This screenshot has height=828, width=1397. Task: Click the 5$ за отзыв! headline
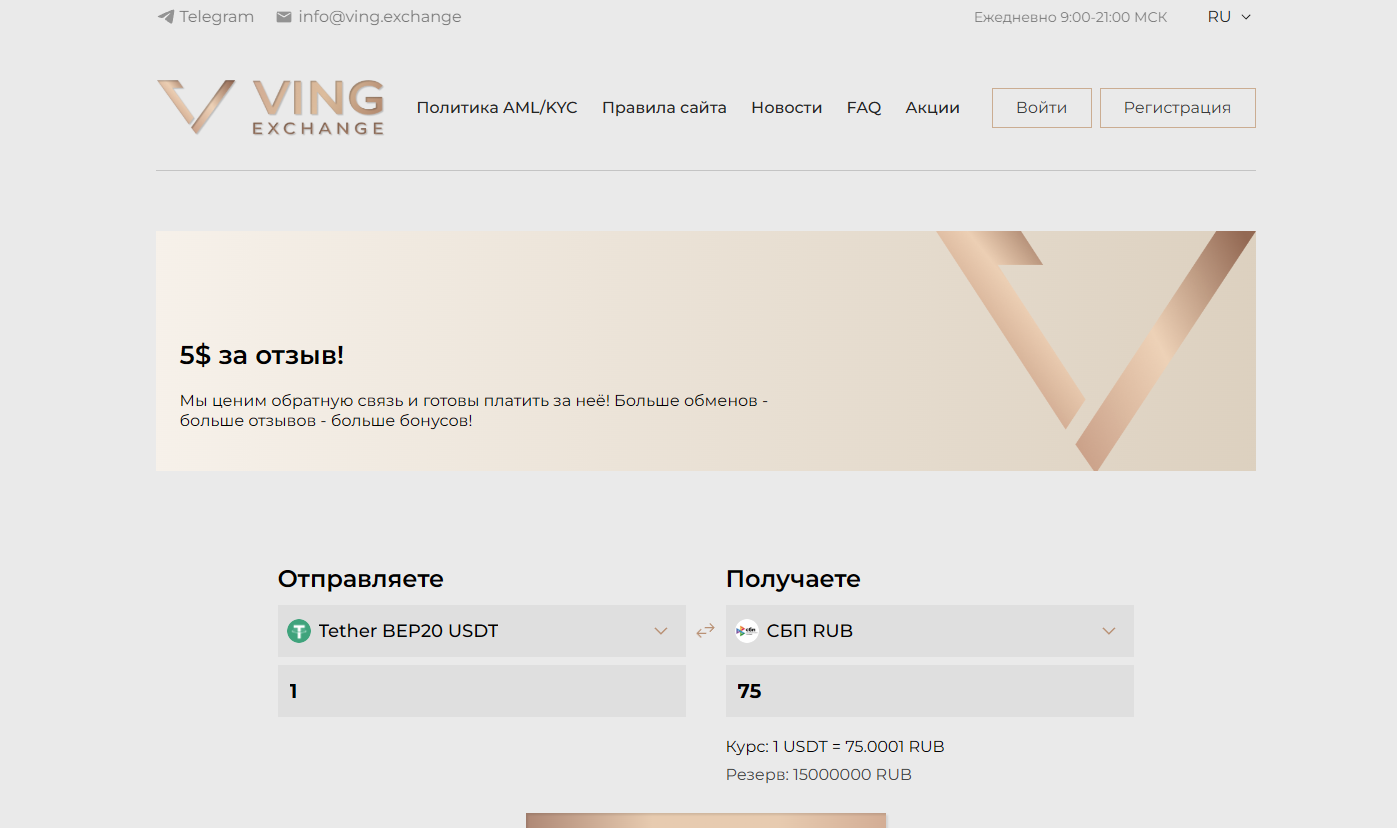262,355
